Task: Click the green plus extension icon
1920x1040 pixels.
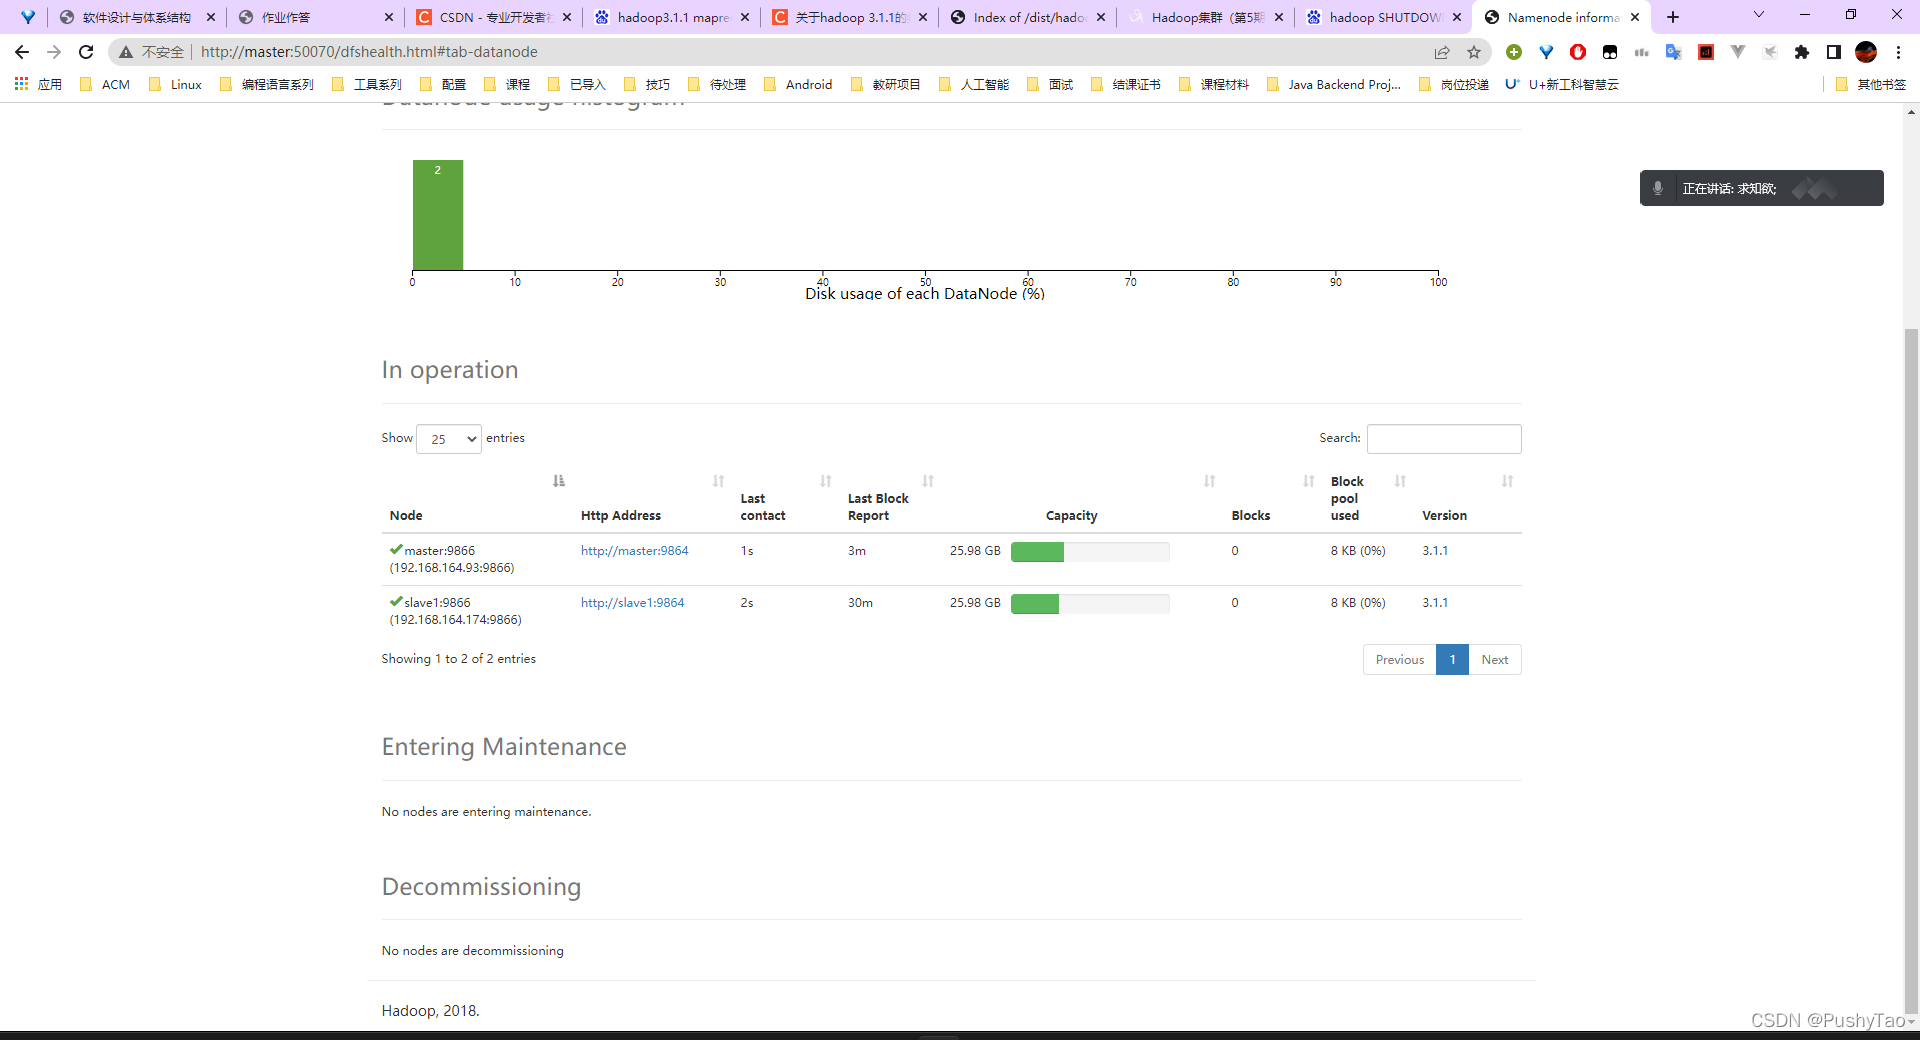Action: (1514, 52)
